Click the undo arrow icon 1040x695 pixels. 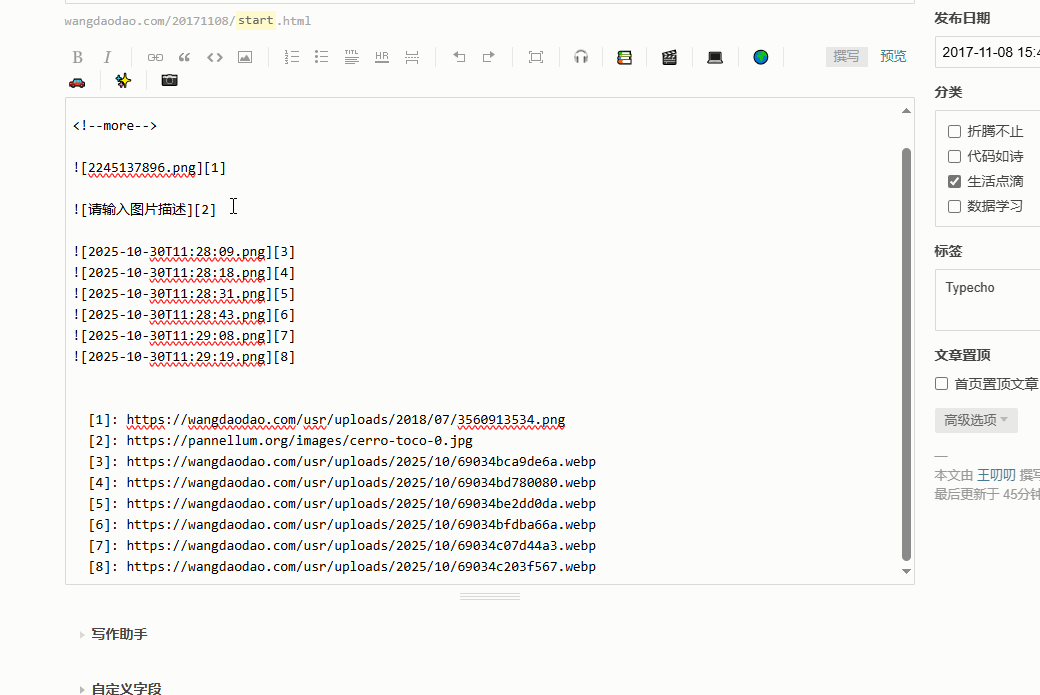(459, 57)
